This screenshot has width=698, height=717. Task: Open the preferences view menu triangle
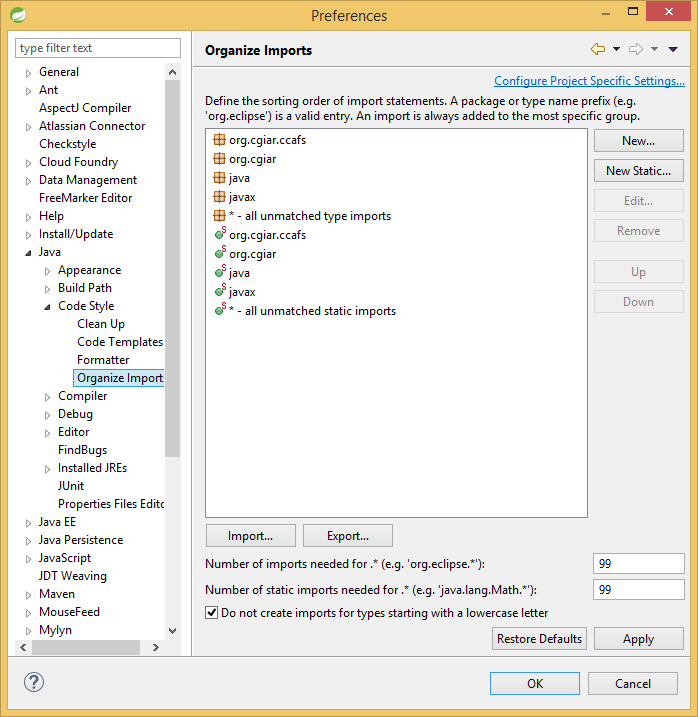(673, 49)
